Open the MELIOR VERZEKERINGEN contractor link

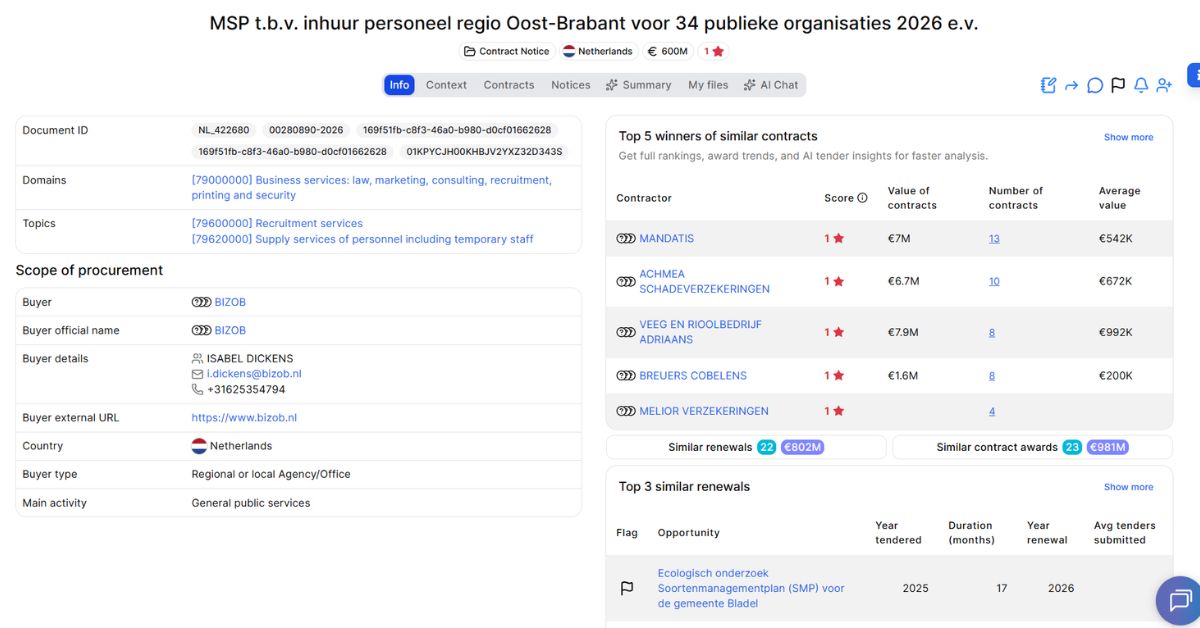[x=704, y=411]
